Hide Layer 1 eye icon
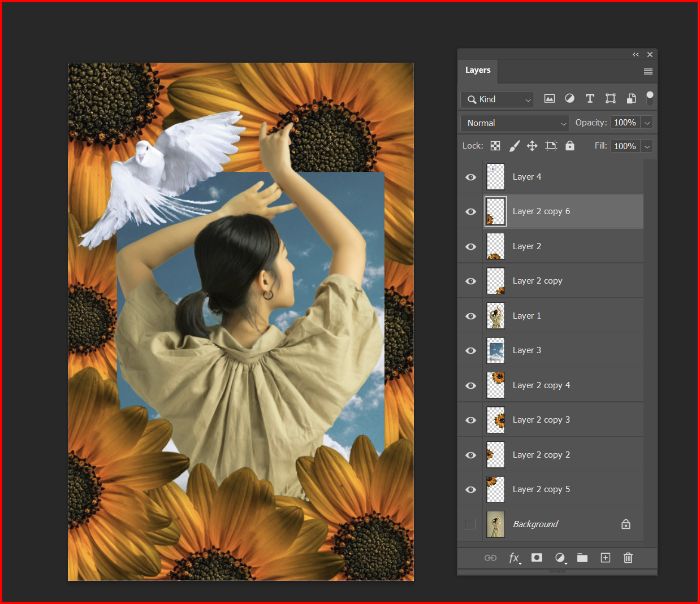Viewport: 700px width, 604px height. [x=471, y=316]
